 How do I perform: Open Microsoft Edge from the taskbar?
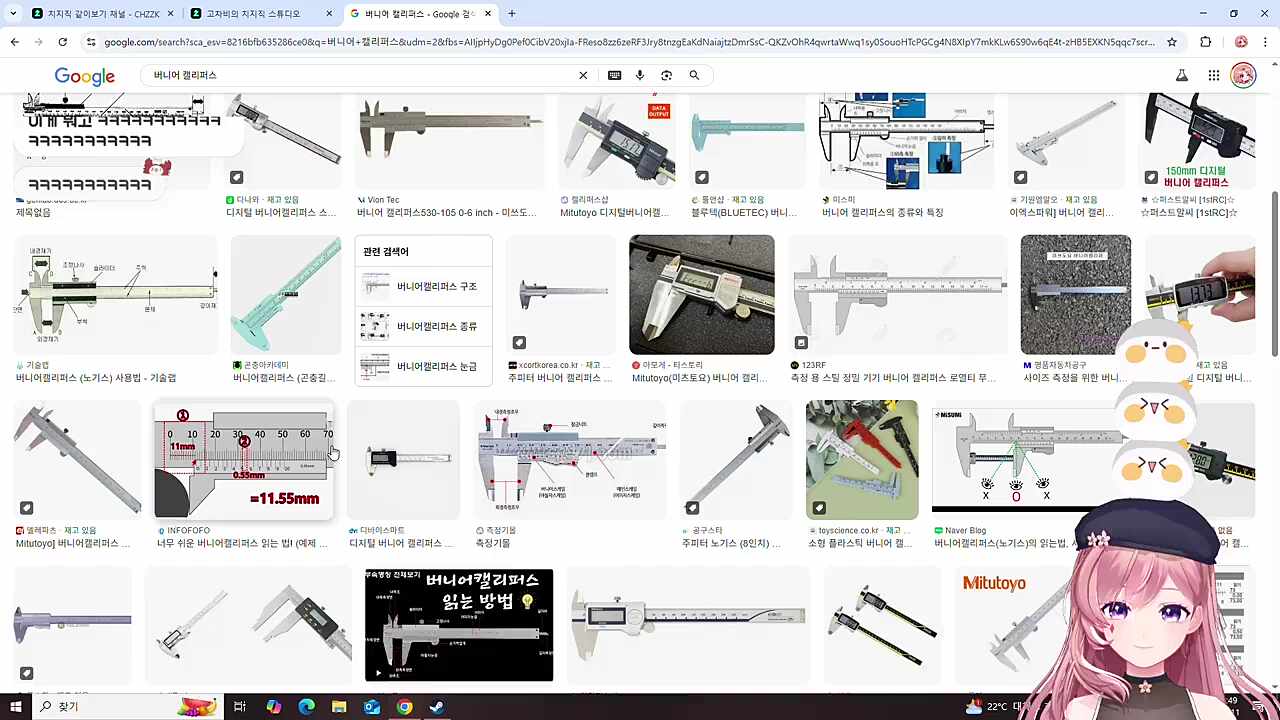(x=306, y=707)
